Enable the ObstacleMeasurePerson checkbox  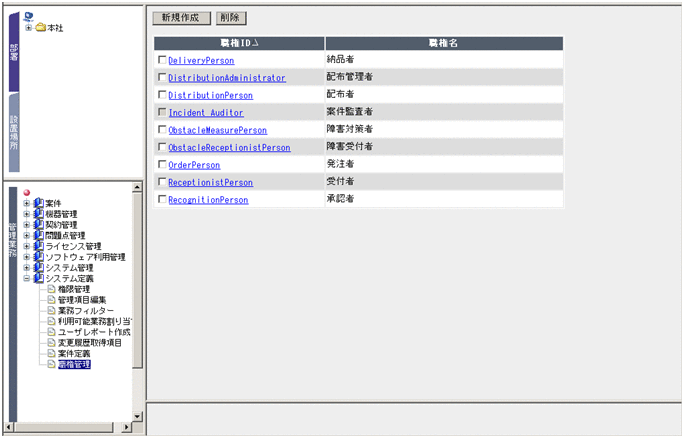pos(162,130)
